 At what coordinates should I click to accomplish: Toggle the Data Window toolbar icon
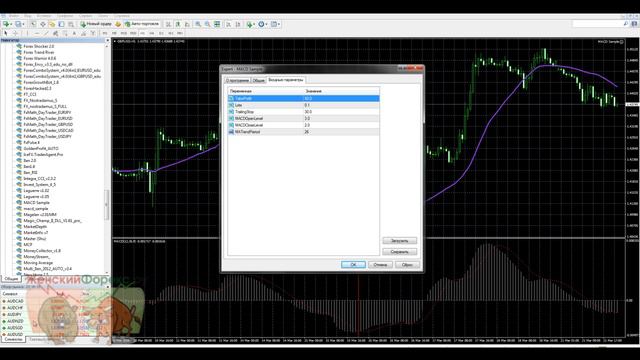pos(42,24)
